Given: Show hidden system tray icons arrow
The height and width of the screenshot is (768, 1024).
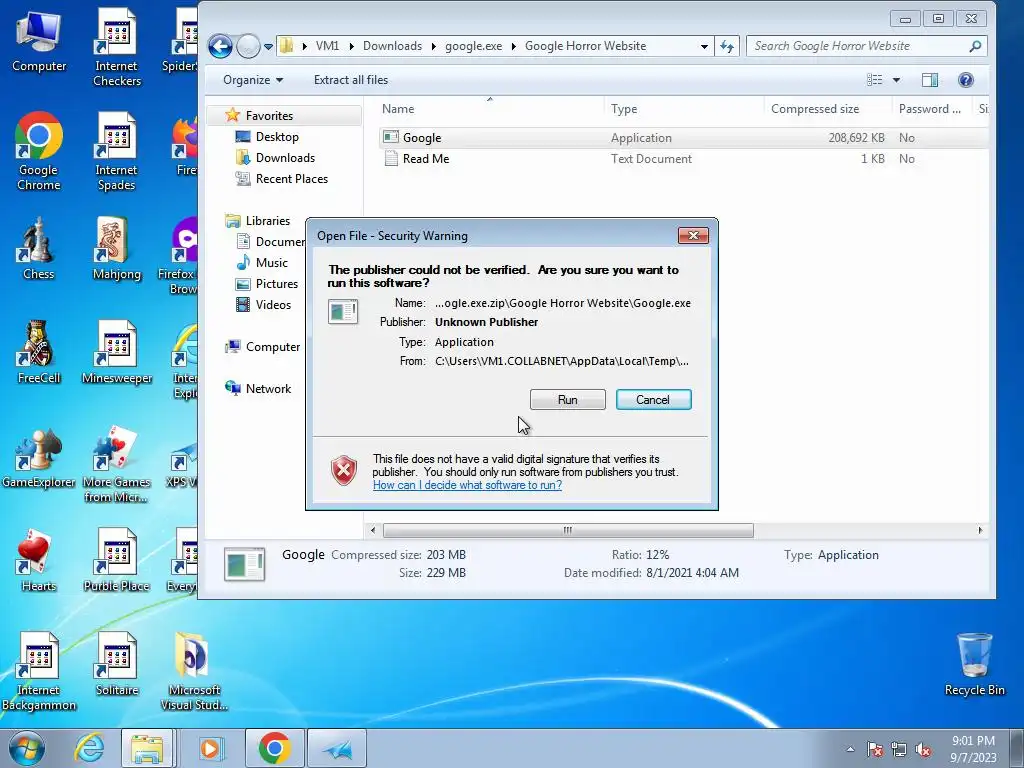Looking at the screenshot, I should tap(850, 749).
